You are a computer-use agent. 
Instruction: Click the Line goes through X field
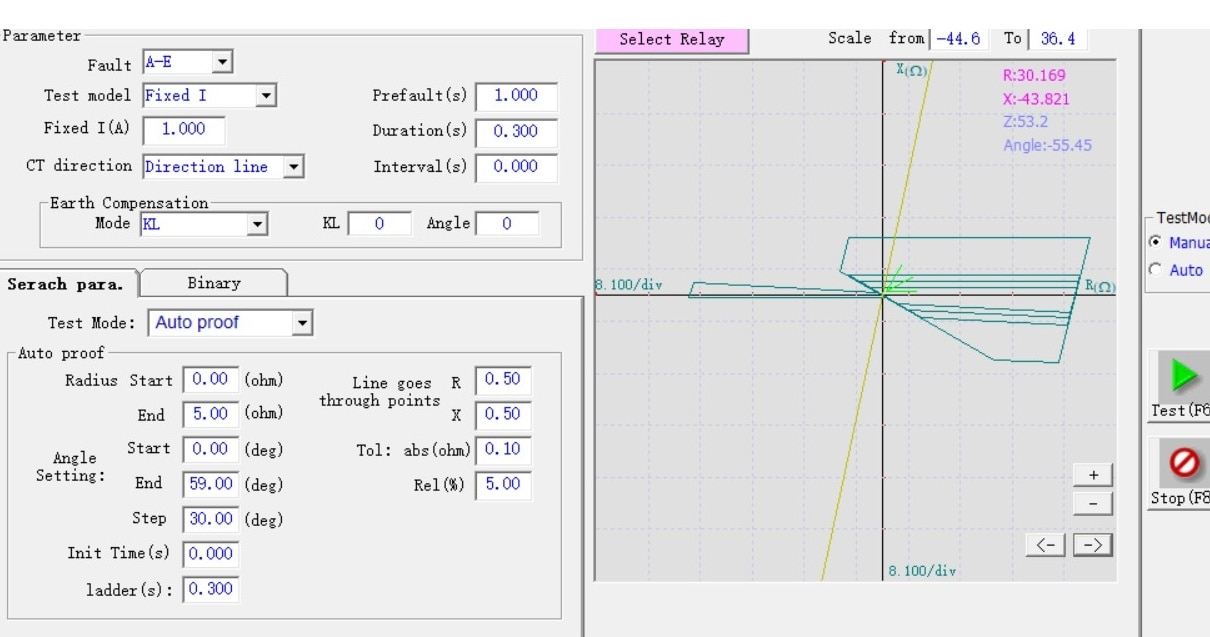click(504, 415)
